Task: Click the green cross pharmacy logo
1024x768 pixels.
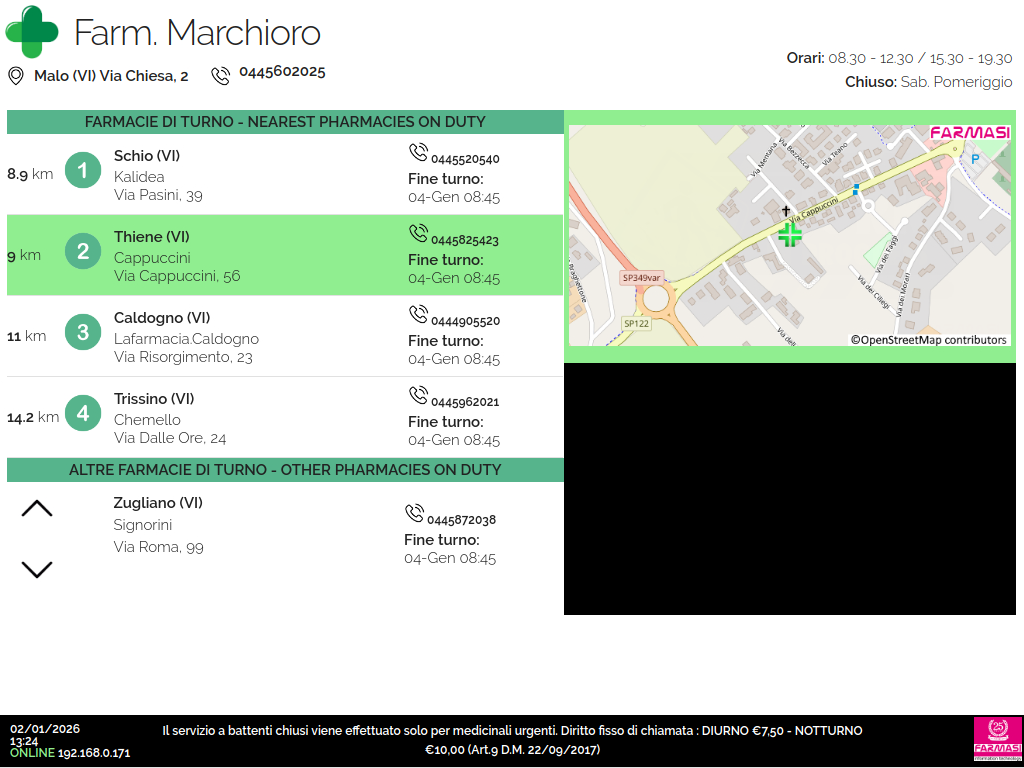Action: coord(32,31)
